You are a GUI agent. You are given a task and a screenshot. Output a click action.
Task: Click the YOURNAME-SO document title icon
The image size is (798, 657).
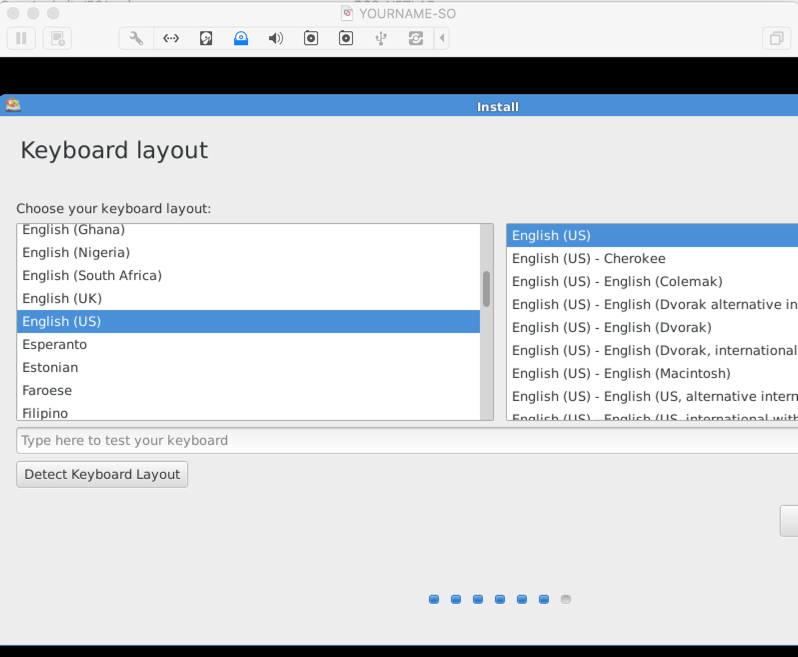click(x=347, y=13)
